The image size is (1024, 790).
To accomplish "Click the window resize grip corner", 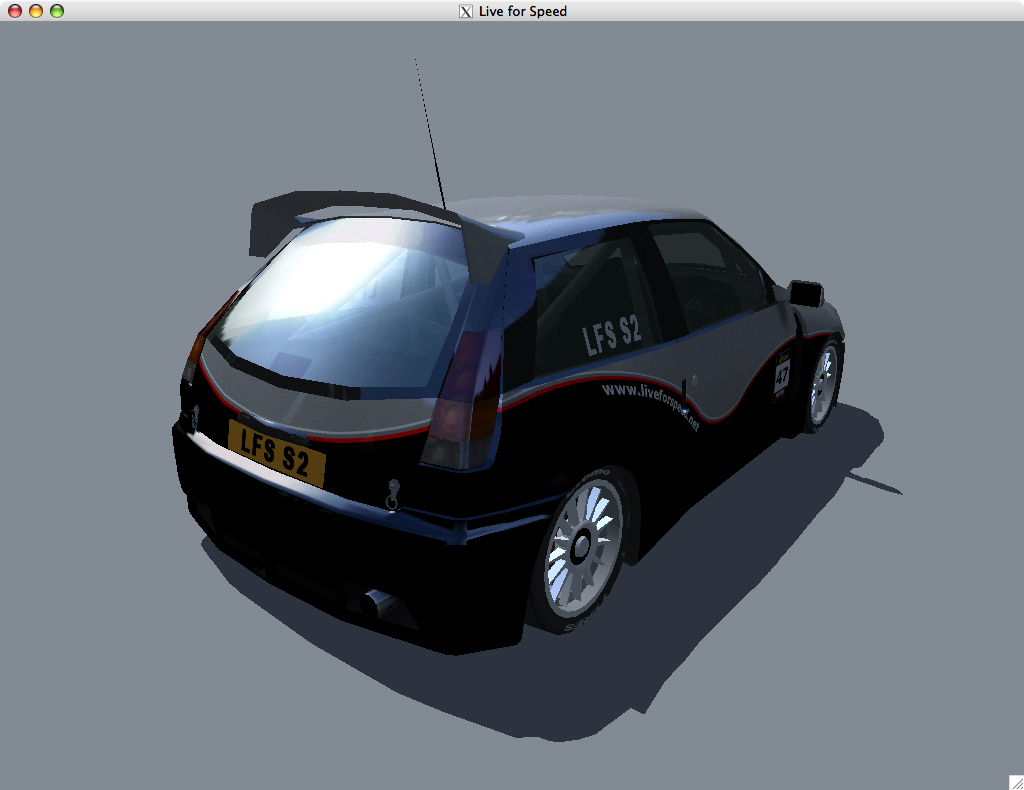I will tap(1016, 782).
